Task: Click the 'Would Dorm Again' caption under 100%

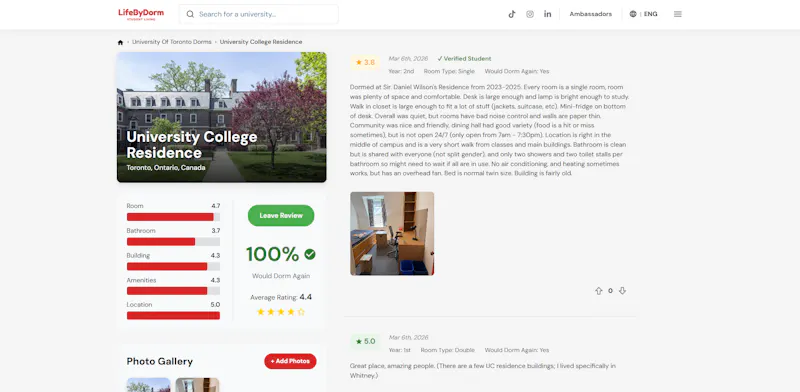Action: 281,276
